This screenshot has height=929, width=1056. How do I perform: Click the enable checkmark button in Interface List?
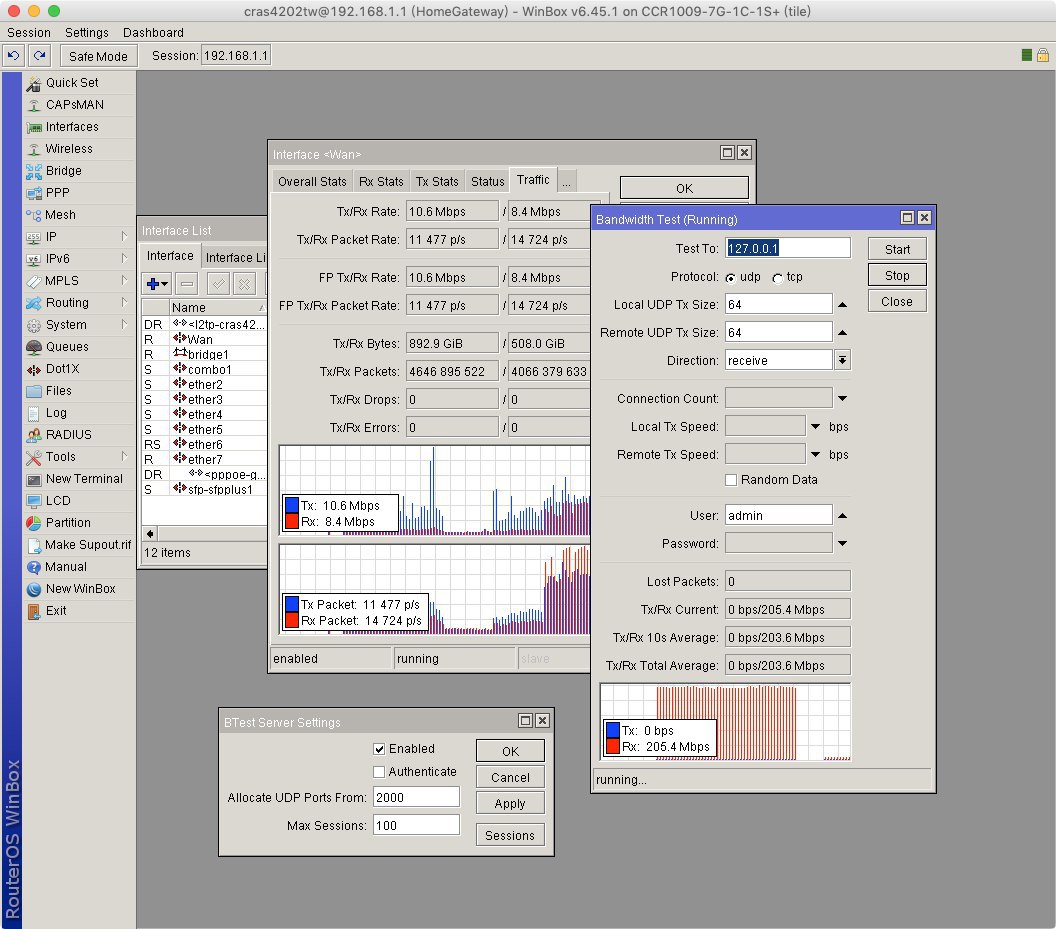[218, 284]
